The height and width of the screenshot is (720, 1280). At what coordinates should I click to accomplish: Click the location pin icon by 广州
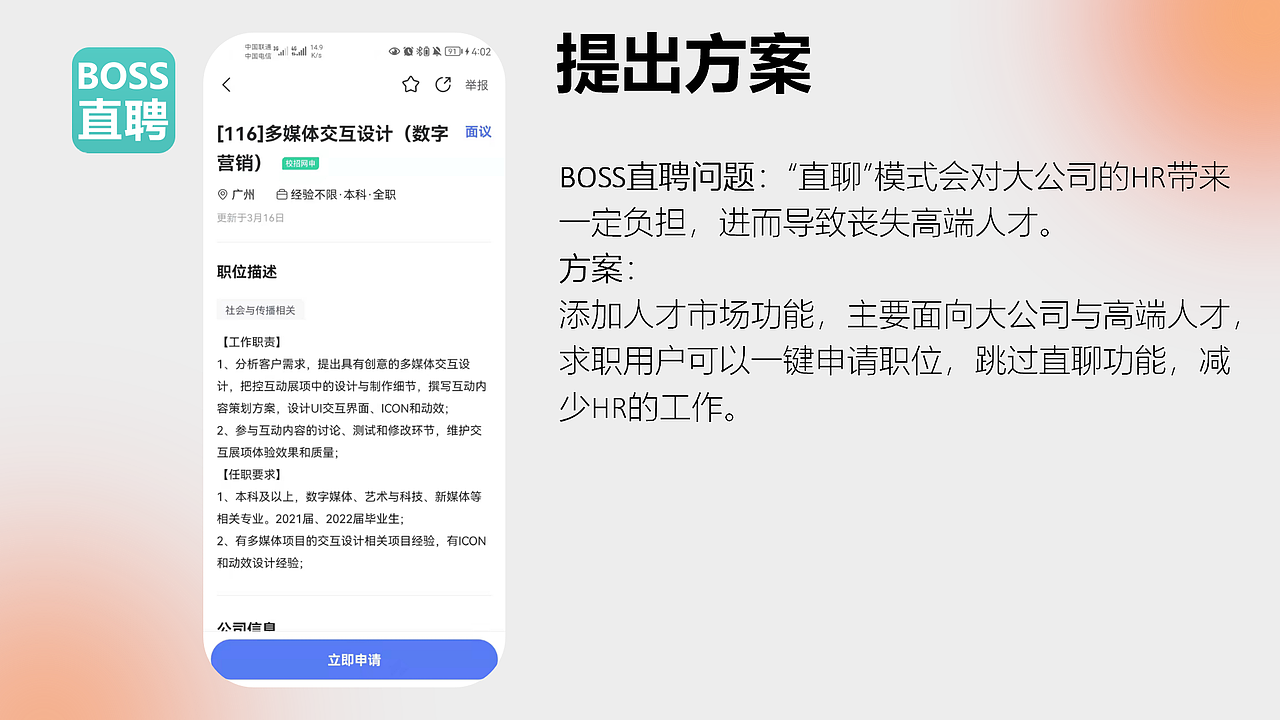pyautogui.click(x=223, y=195)
